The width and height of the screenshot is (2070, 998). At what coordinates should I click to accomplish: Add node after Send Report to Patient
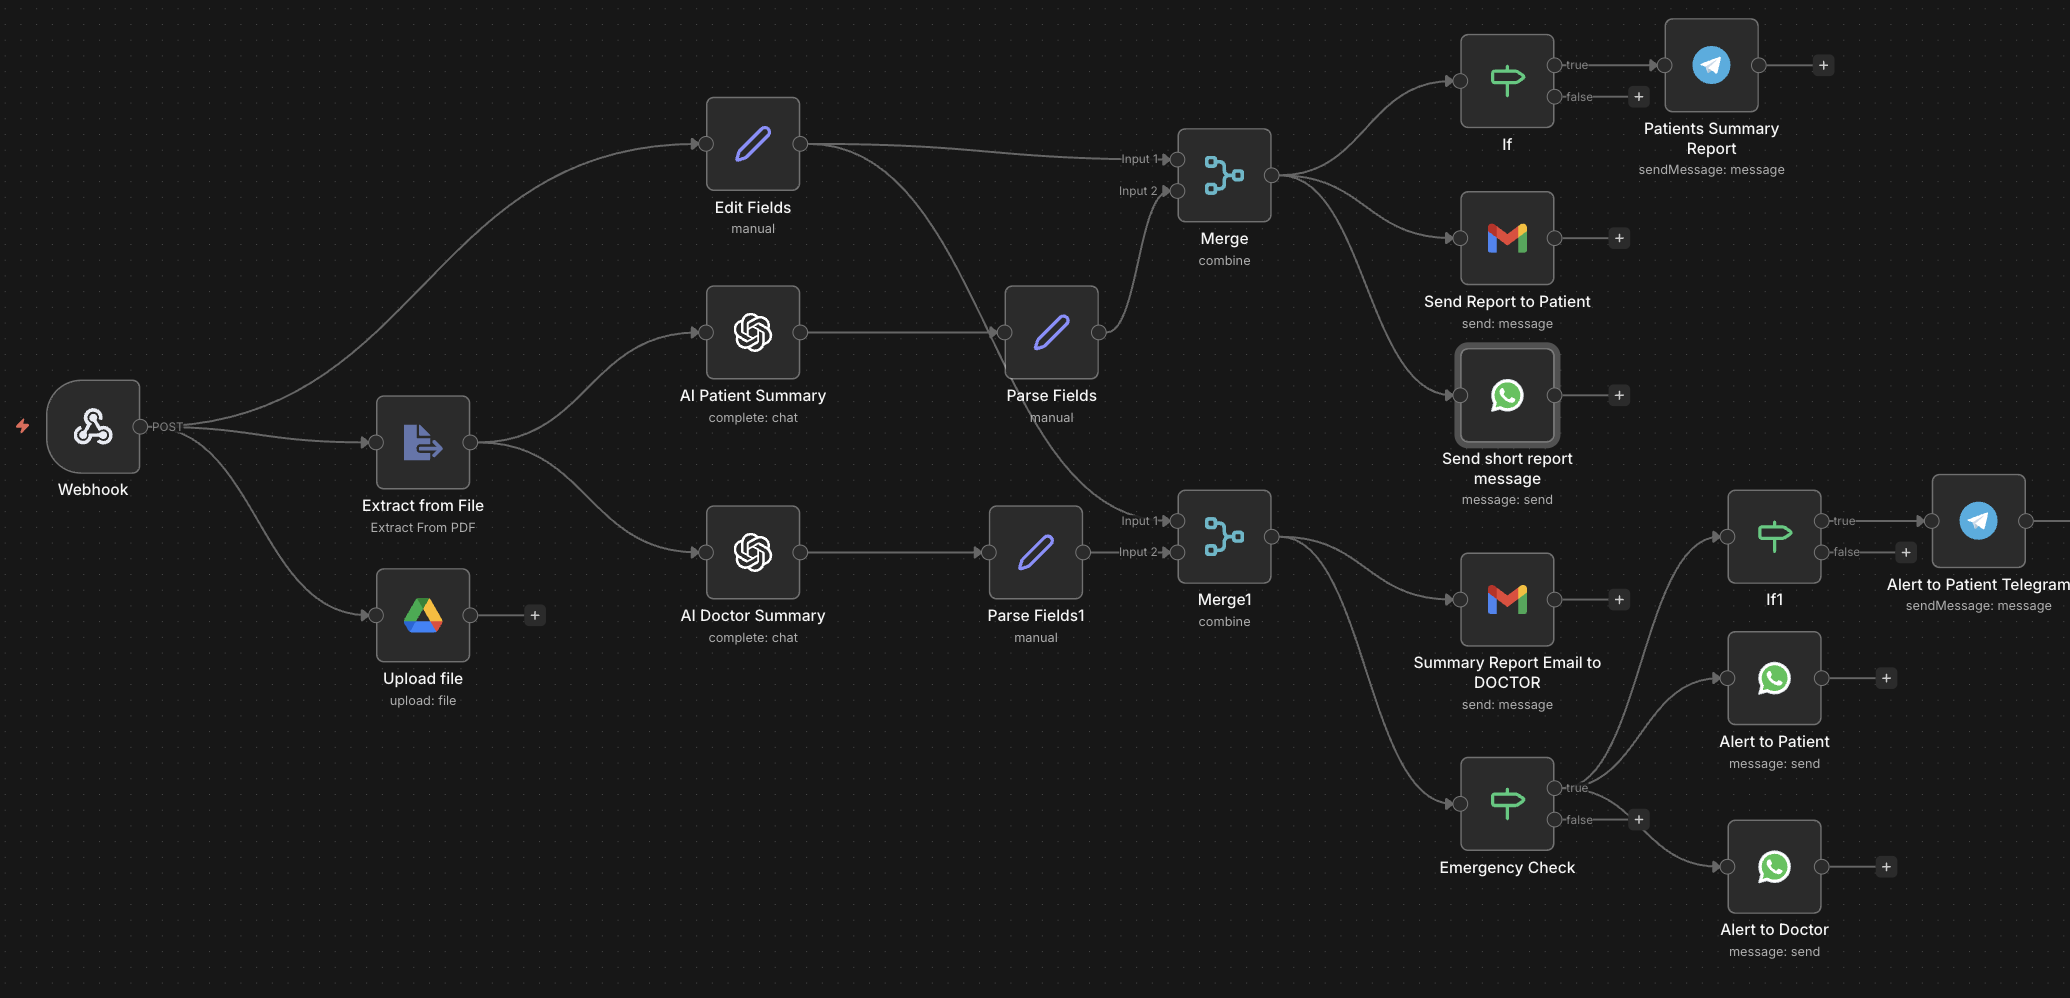pyautogui.click(x=1619, y=238)
